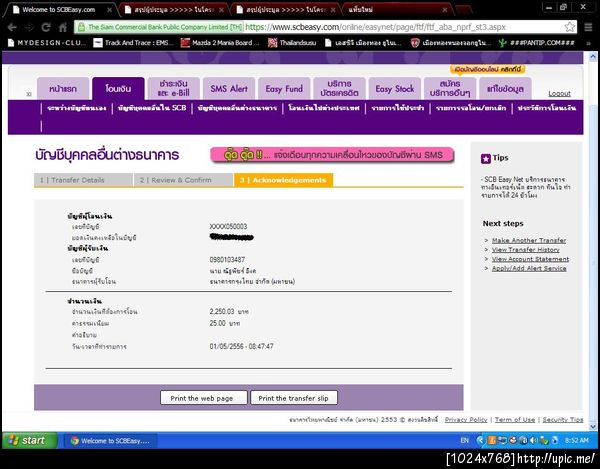Viewport: 600px width, 469px height.
Task: Click the Logout link
Action: coord(559,93)
